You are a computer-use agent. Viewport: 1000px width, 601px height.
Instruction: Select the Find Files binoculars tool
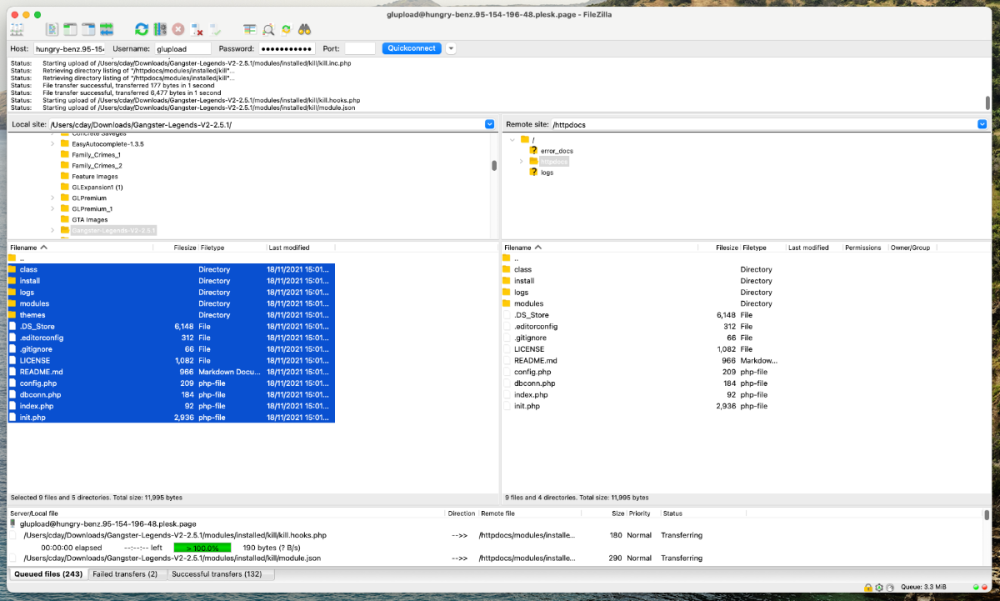pos(305,28)
